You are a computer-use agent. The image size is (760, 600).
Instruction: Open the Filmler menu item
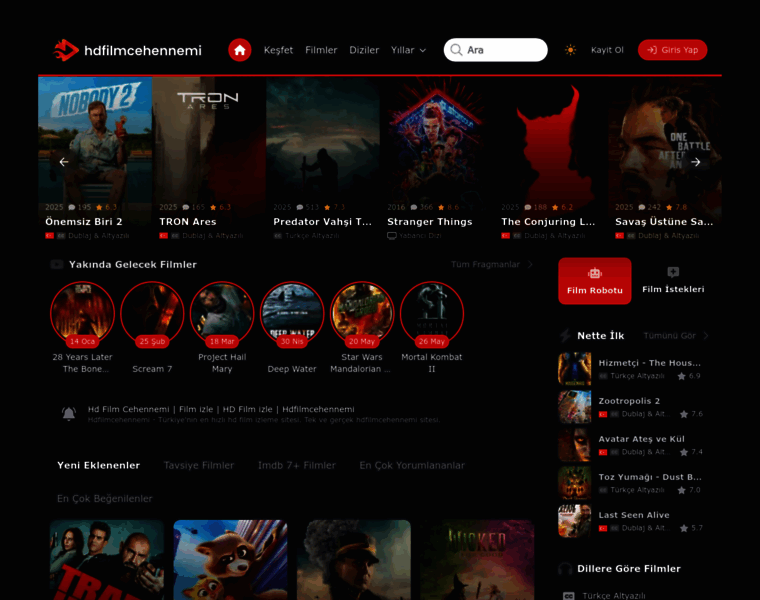tap(321, 50)
